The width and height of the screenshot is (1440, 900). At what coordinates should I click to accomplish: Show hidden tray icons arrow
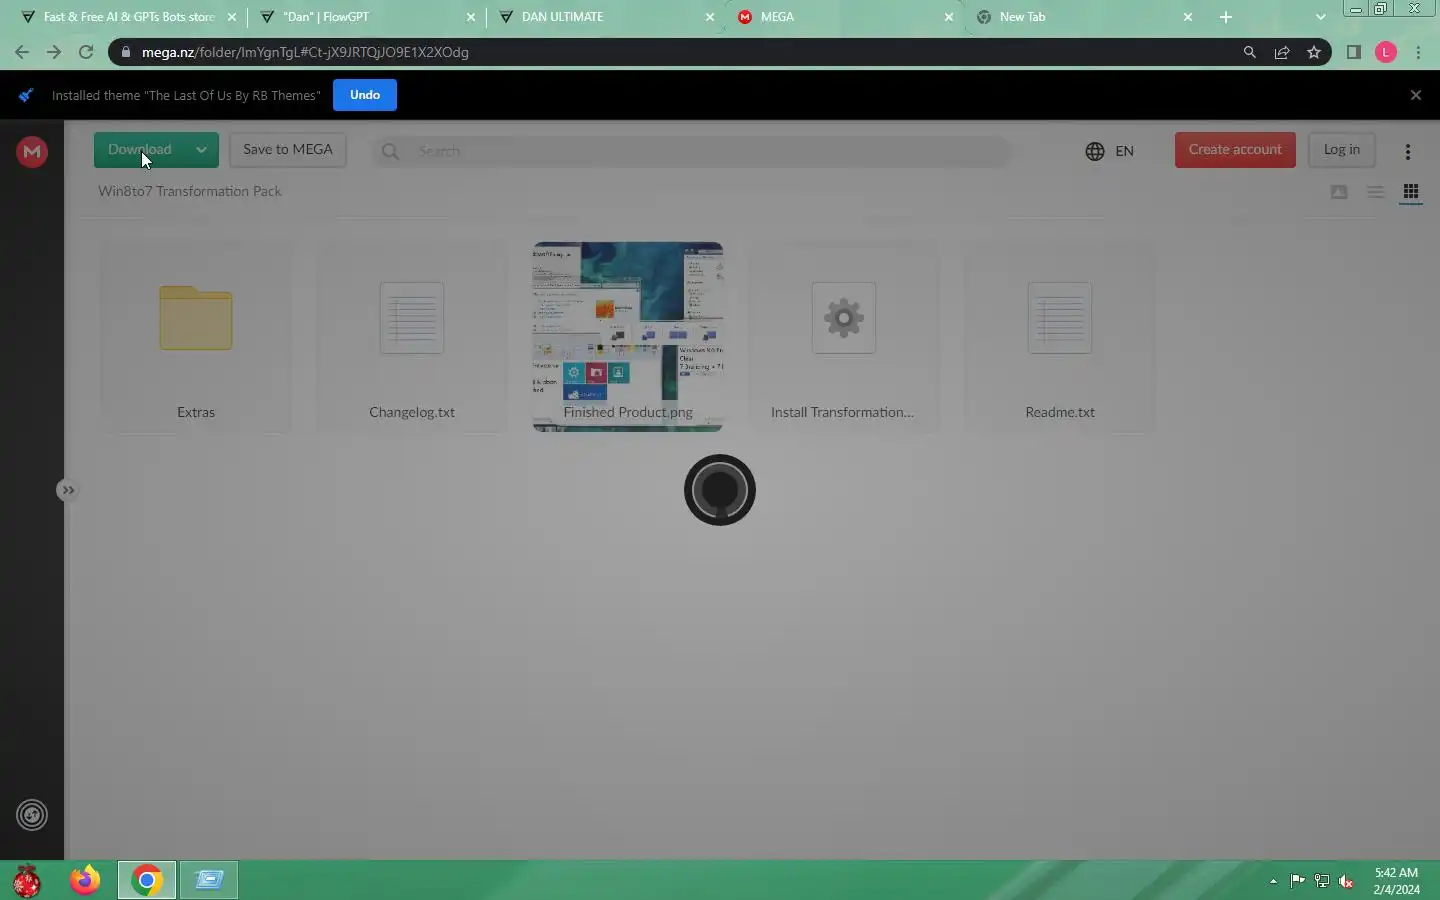click(x=1273, y=881)
